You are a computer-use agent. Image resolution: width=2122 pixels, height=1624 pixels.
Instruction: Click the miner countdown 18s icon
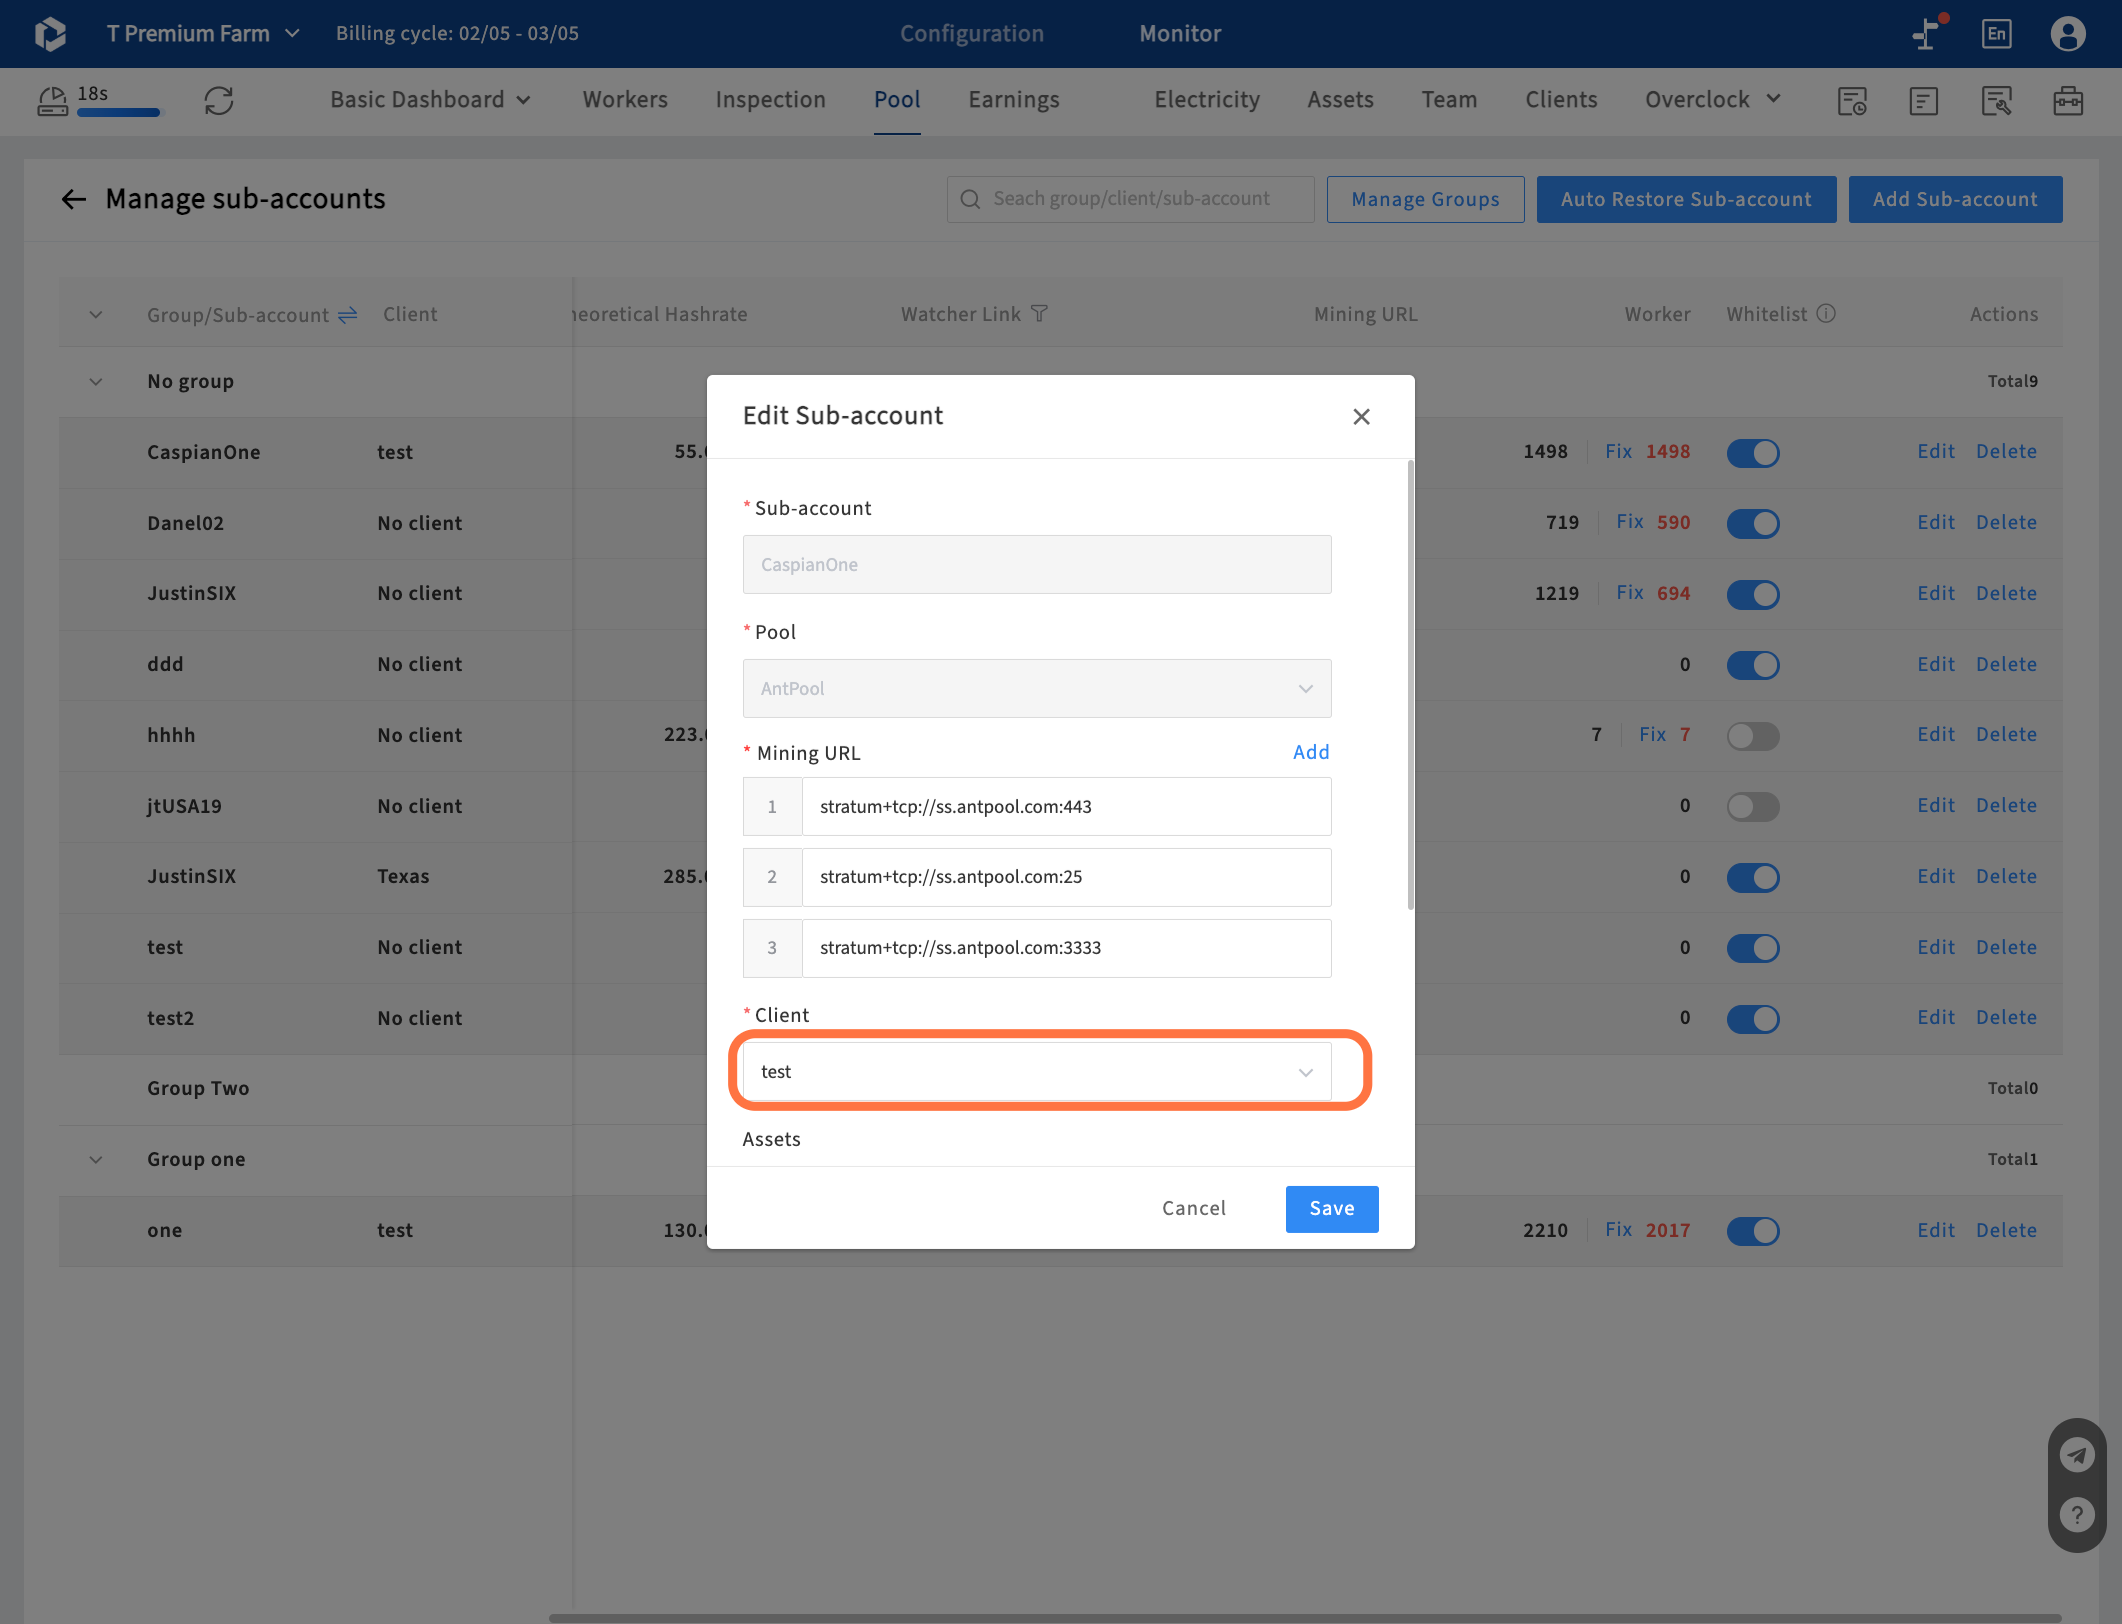(52, 100)
